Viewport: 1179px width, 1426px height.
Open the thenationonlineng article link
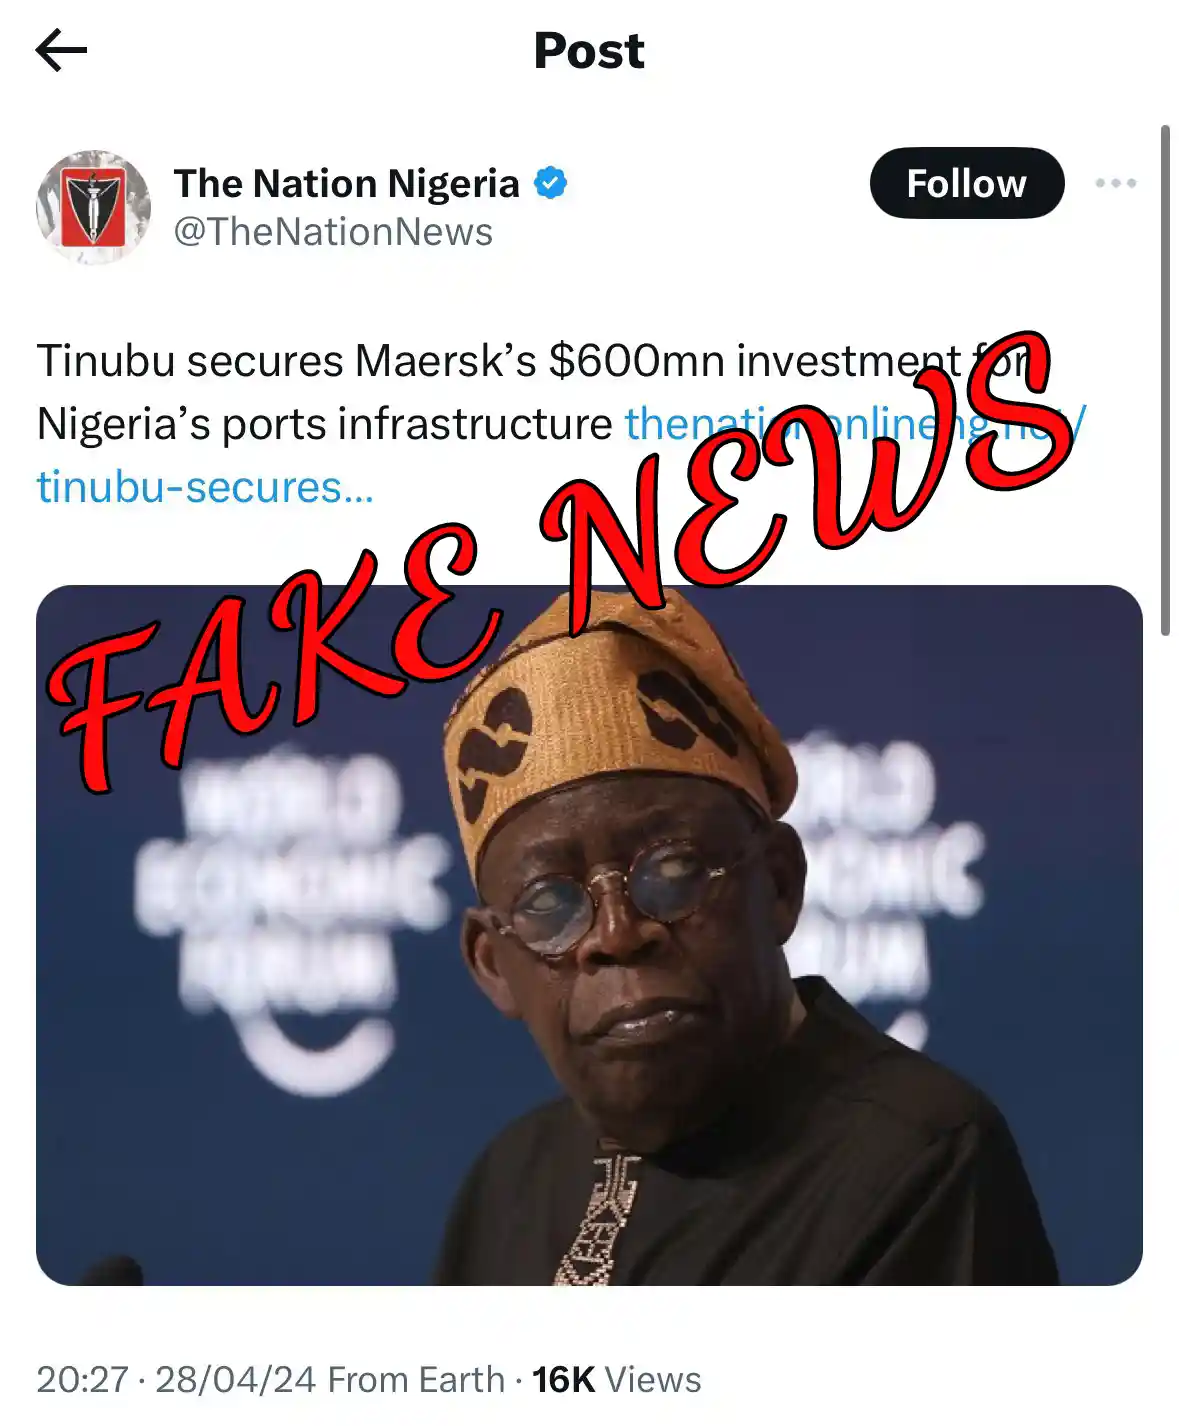pyautogui.click(x=855, y=424)
